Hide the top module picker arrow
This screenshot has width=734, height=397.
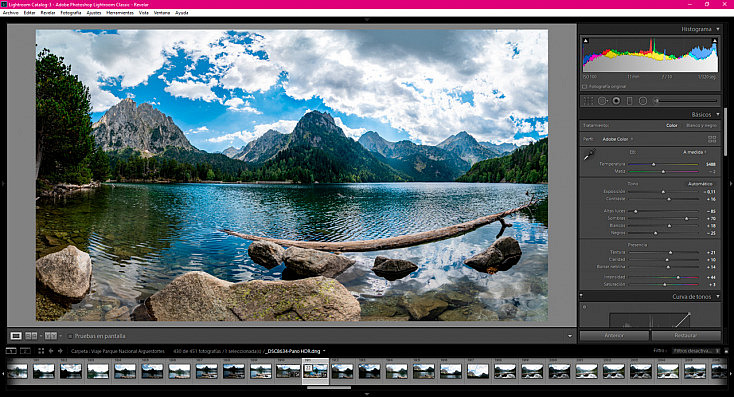[x=367, y=20]
